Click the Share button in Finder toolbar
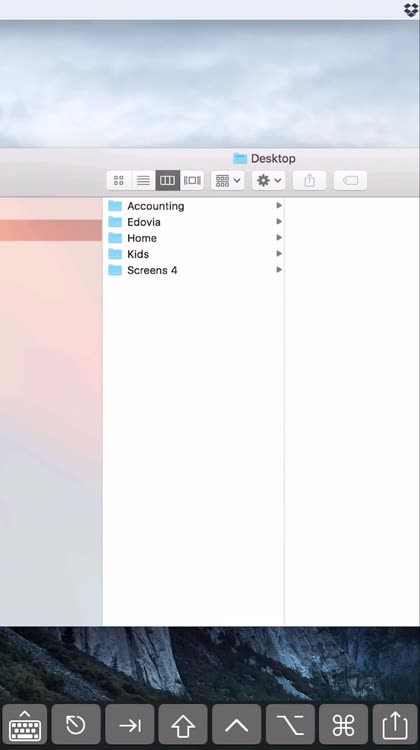 (x=309, y=180)
